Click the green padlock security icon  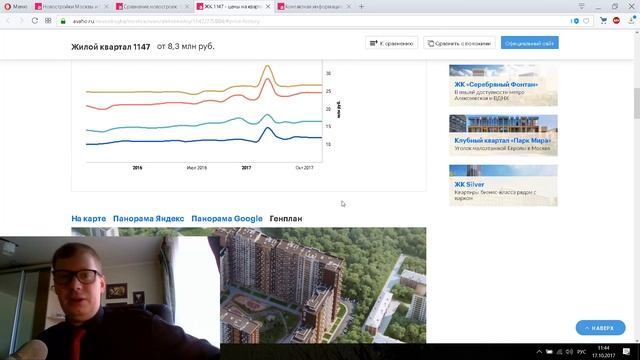point(63,21)
